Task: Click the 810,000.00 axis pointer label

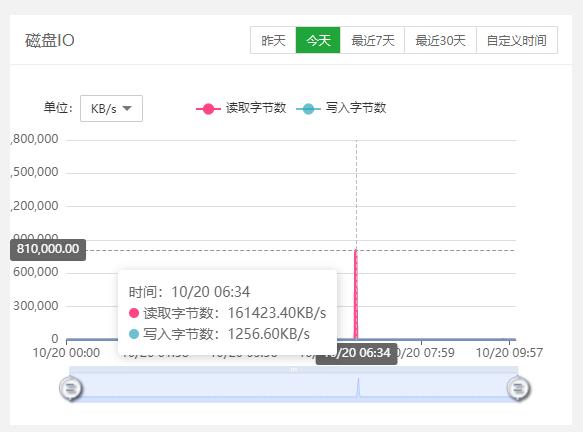Action: point(48,249)
